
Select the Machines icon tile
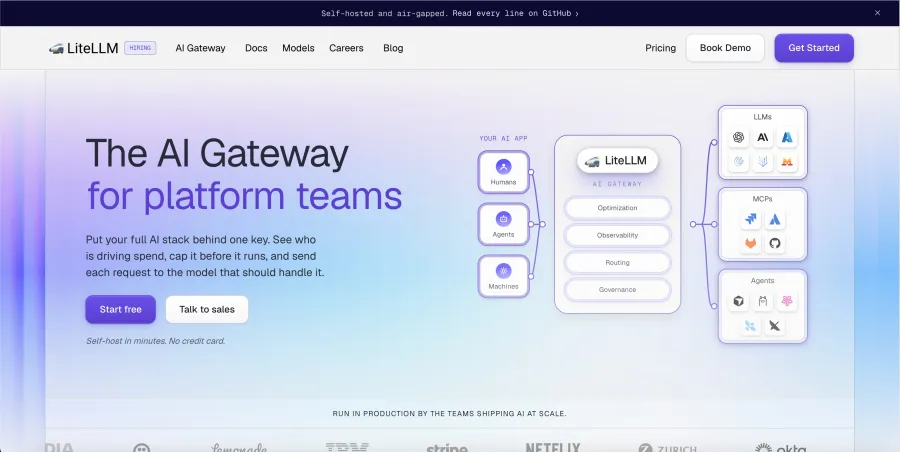coord(503,276)
